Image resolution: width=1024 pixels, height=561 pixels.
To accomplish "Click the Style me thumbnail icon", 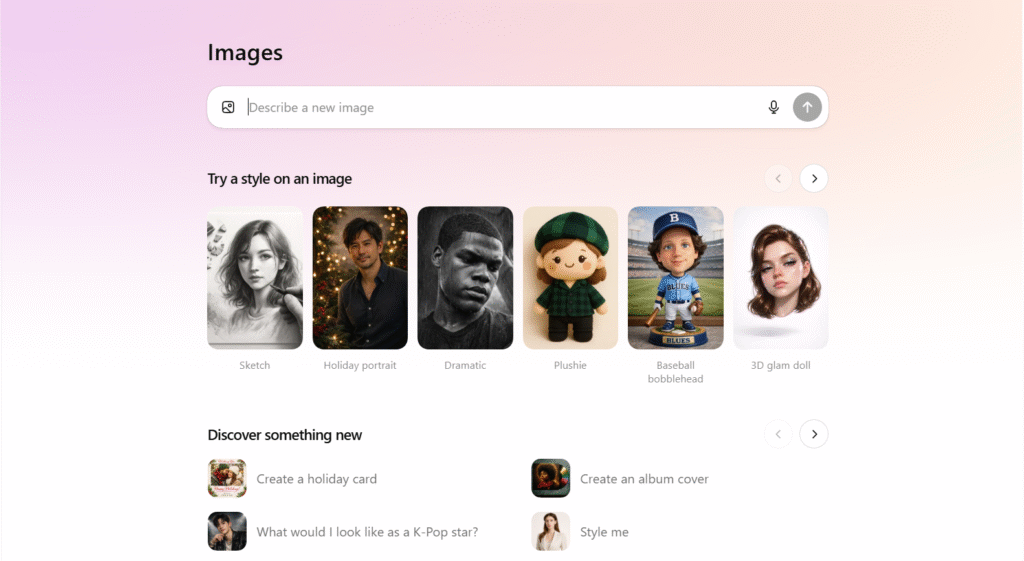I will pyautogui.click(x=550, y=531).
